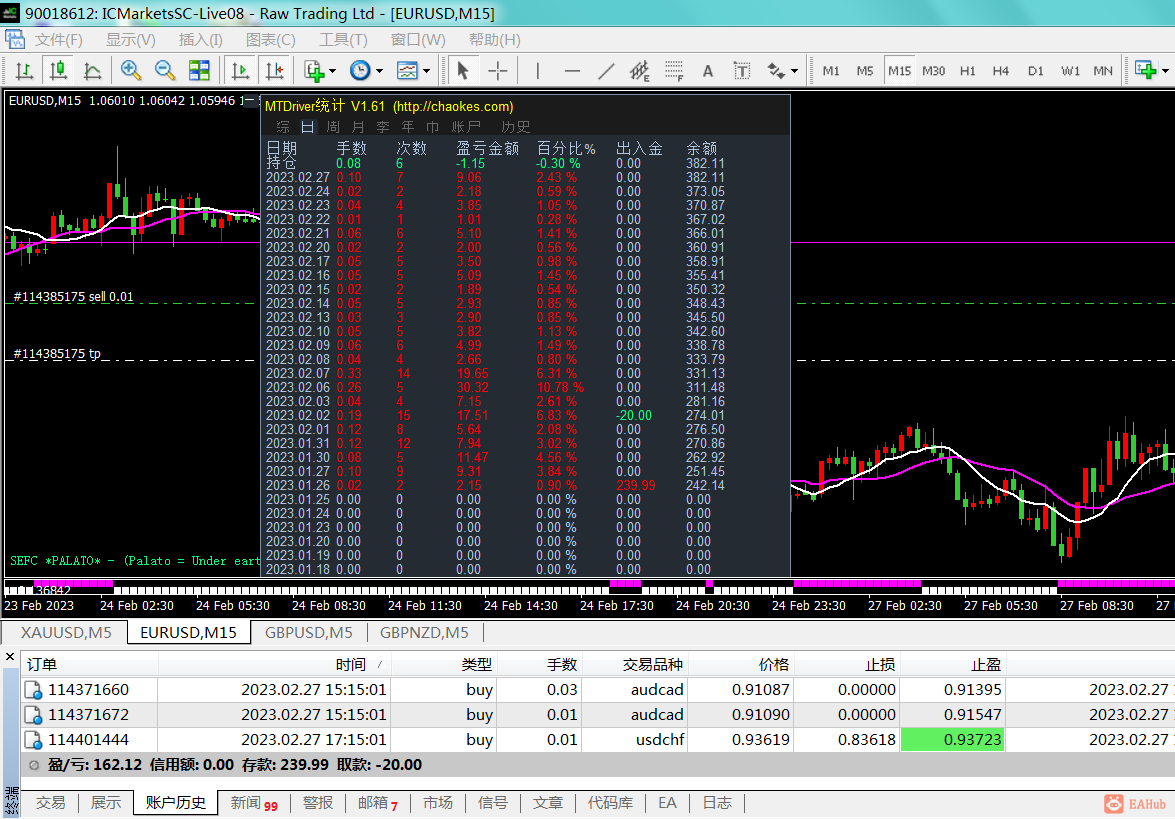Switch timeframe to M30

coord(934,70)
